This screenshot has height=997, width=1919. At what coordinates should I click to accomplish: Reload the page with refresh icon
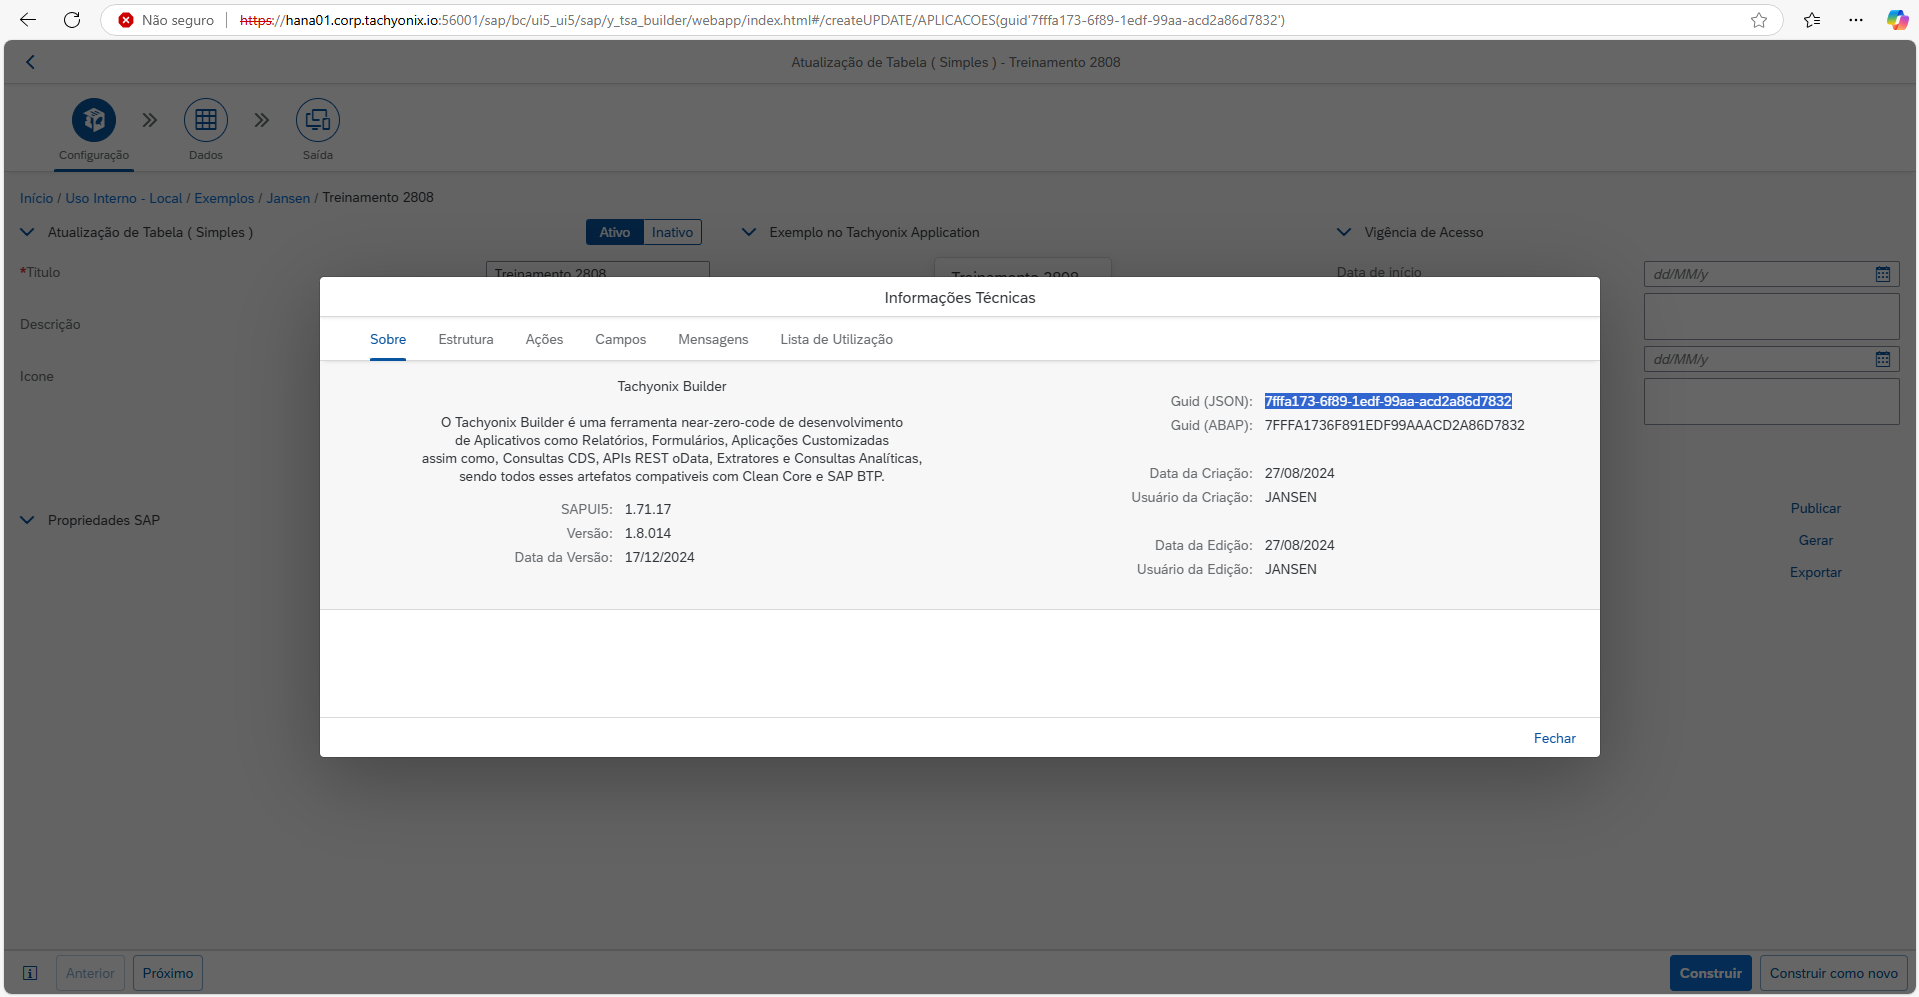tap(72, 20)
